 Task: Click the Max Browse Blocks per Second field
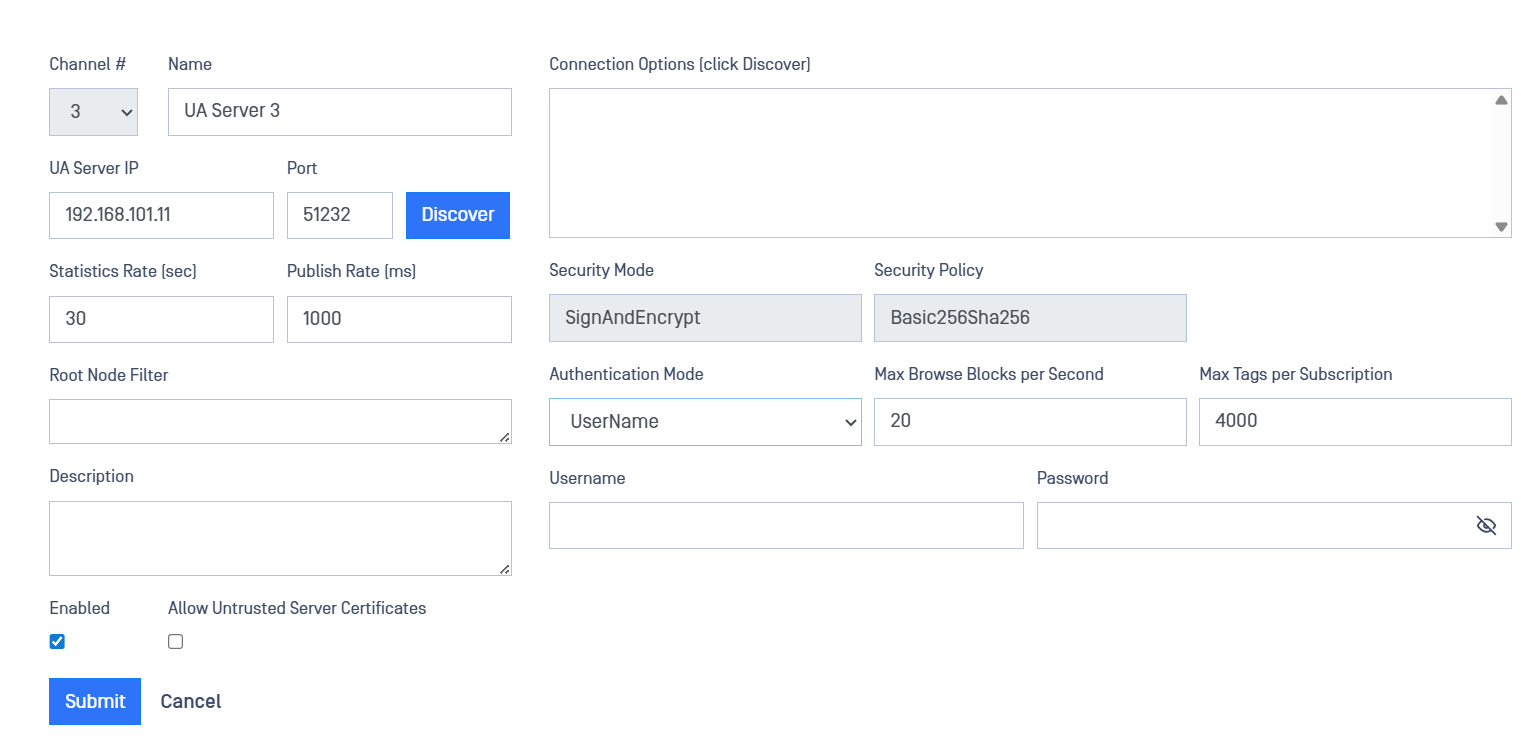(x=1030, y=422)
